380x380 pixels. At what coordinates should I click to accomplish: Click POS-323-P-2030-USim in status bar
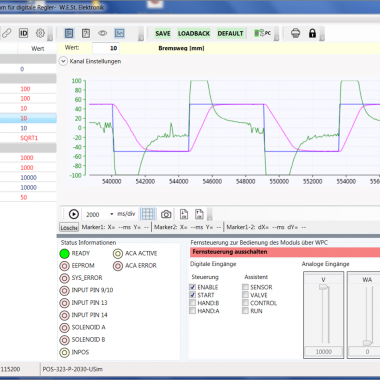pos(73,369)
